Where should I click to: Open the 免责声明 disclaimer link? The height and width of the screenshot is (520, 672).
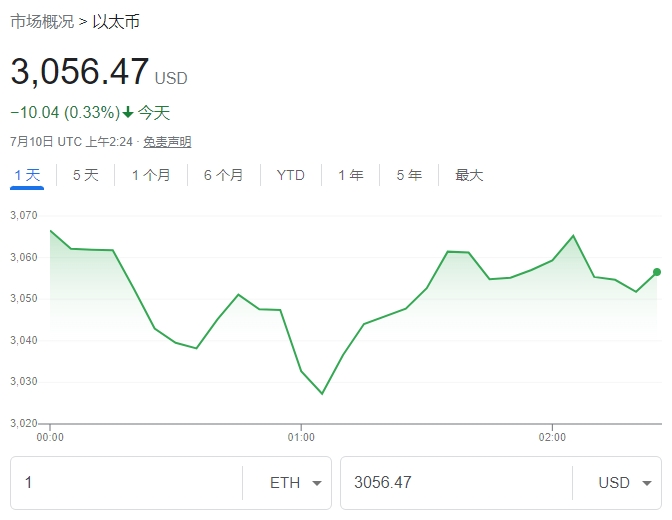167,142
